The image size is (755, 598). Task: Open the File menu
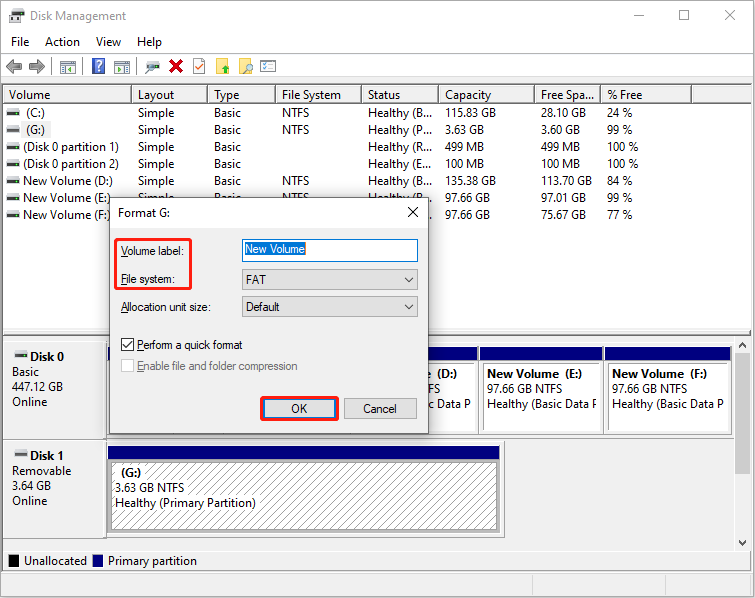coord(20,42)
